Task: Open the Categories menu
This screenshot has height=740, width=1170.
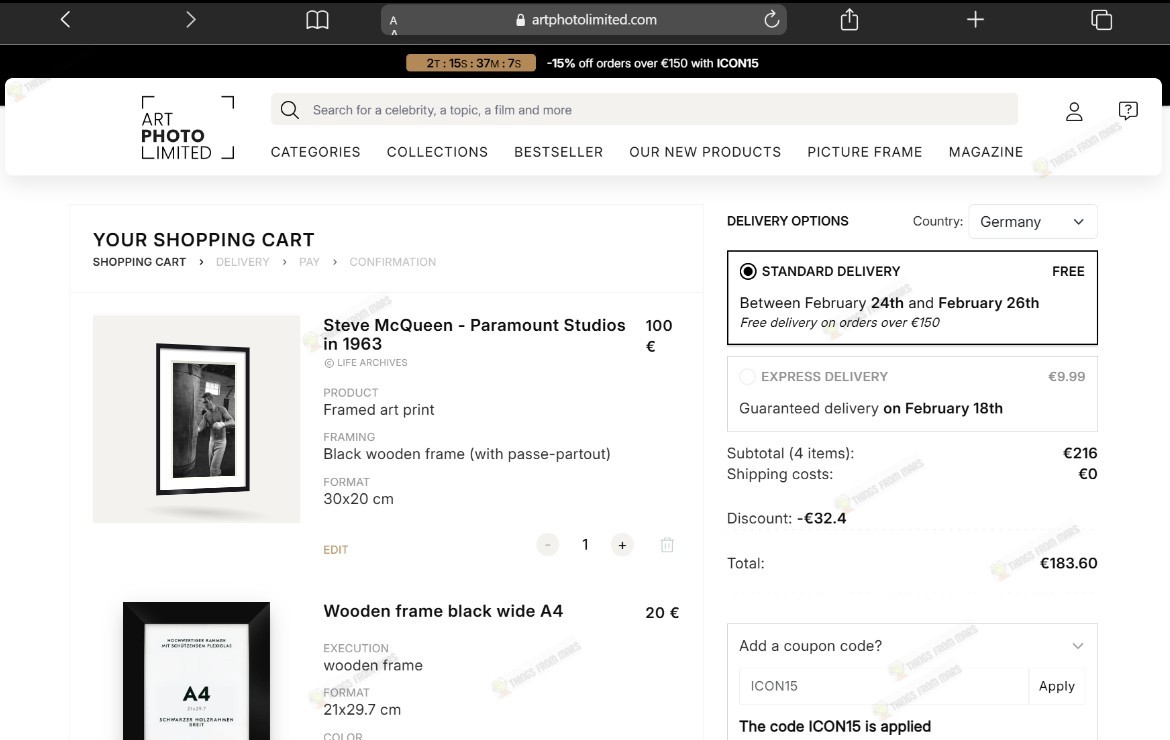Action: click(x=316, y=152)
